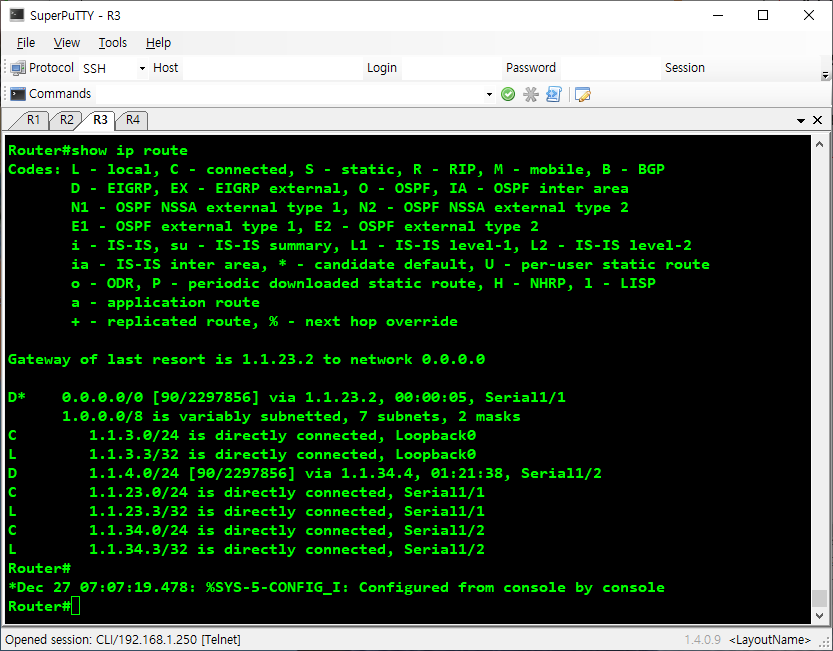The width and height of the screenshot is (833, 651).
Task: Click the 1.1.3.3/32 Loopback0 local route
Action: pos(242,454)
